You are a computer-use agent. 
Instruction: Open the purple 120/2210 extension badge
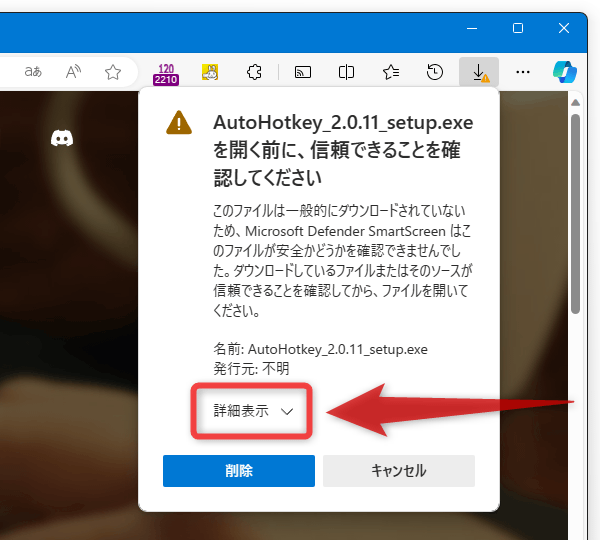[x=166, y=74]
